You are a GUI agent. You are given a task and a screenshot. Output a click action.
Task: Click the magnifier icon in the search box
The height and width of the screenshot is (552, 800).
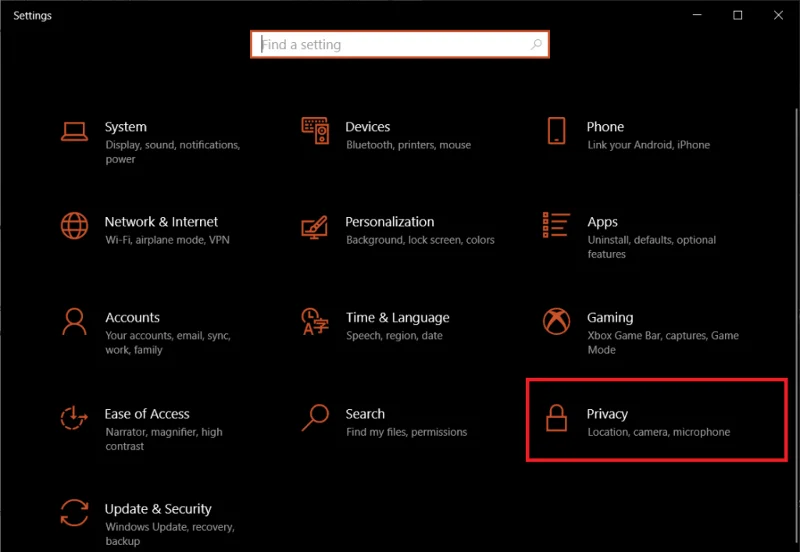click(x=536, y=44)
